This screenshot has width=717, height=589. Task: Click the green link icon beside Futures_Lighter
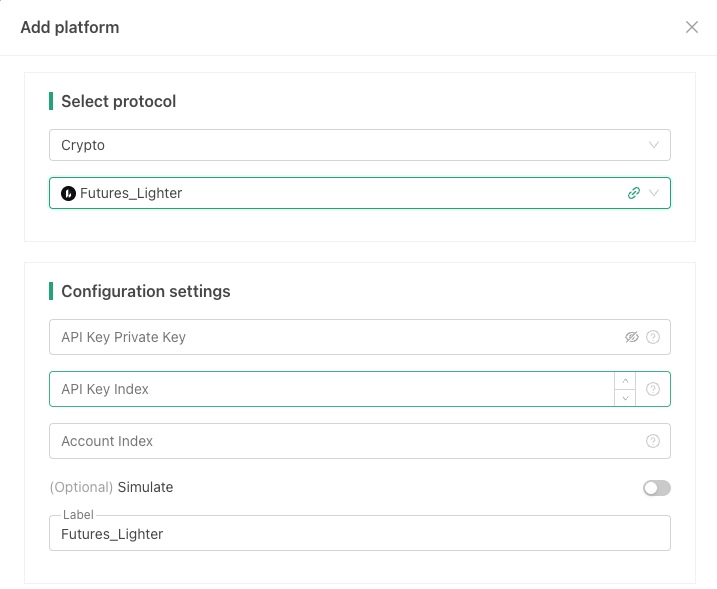coord(633,193)
